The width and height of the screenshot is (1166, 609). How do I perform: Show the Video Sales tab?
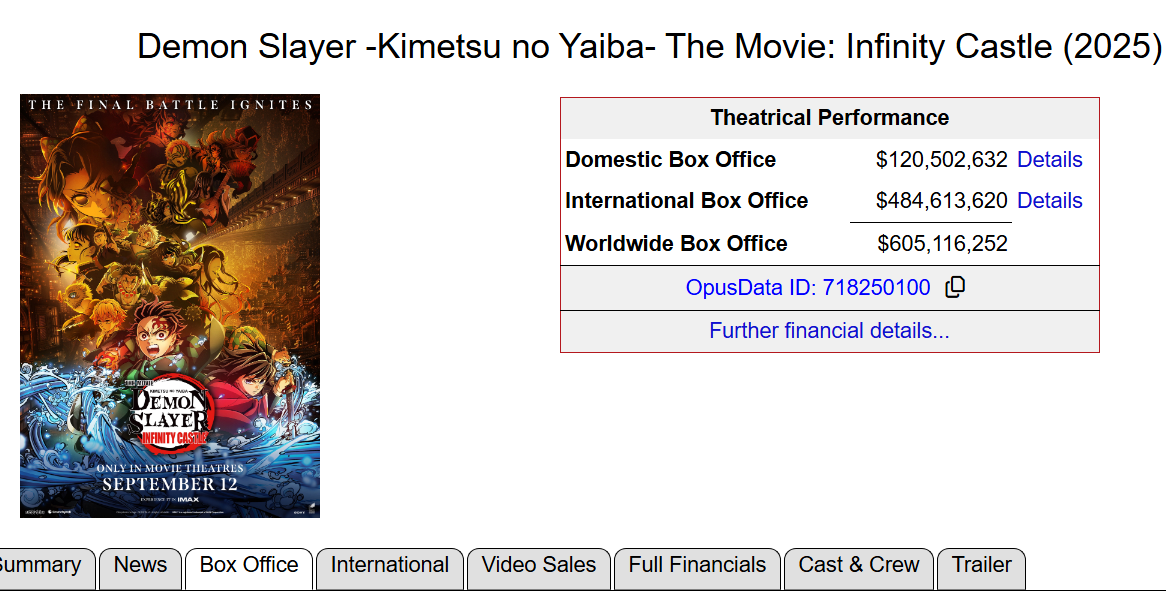(538, 566)
